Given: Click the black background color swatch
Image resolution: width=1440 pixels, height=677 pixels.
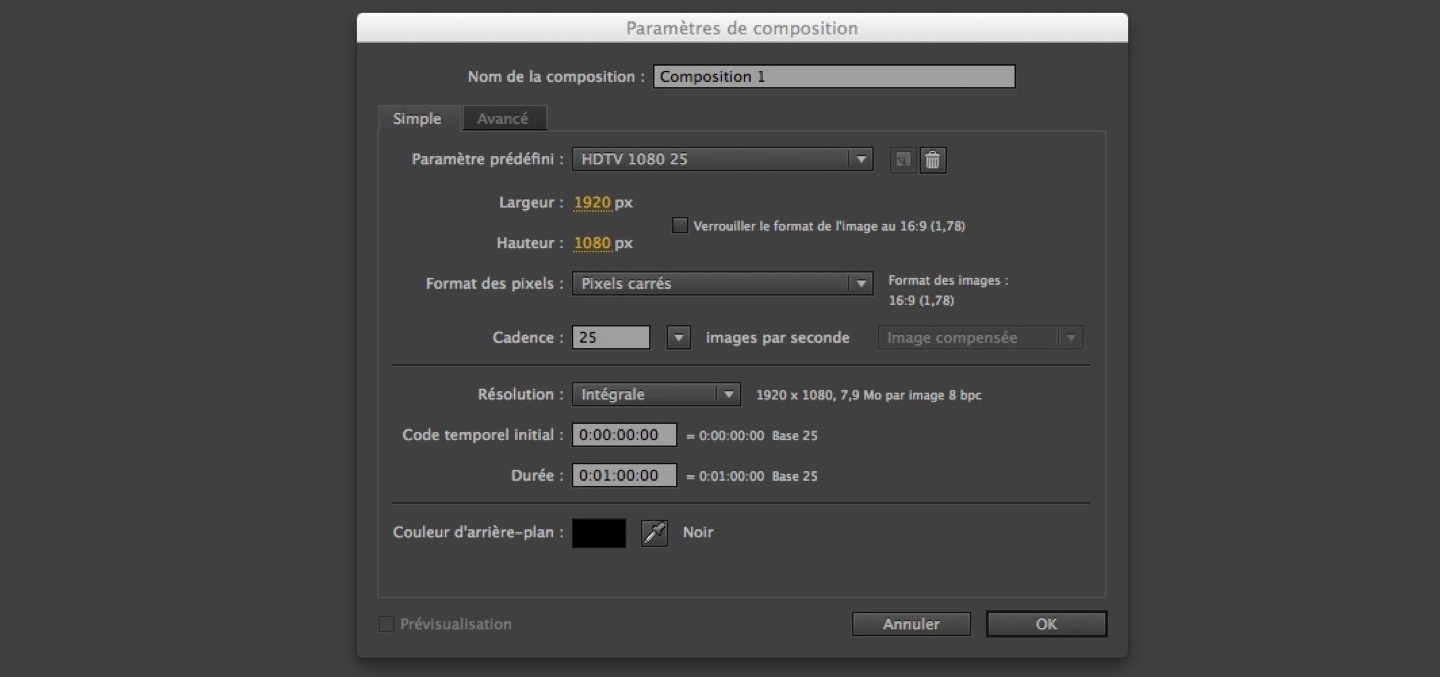Looking at the screenshot, I should pos(598,532).
